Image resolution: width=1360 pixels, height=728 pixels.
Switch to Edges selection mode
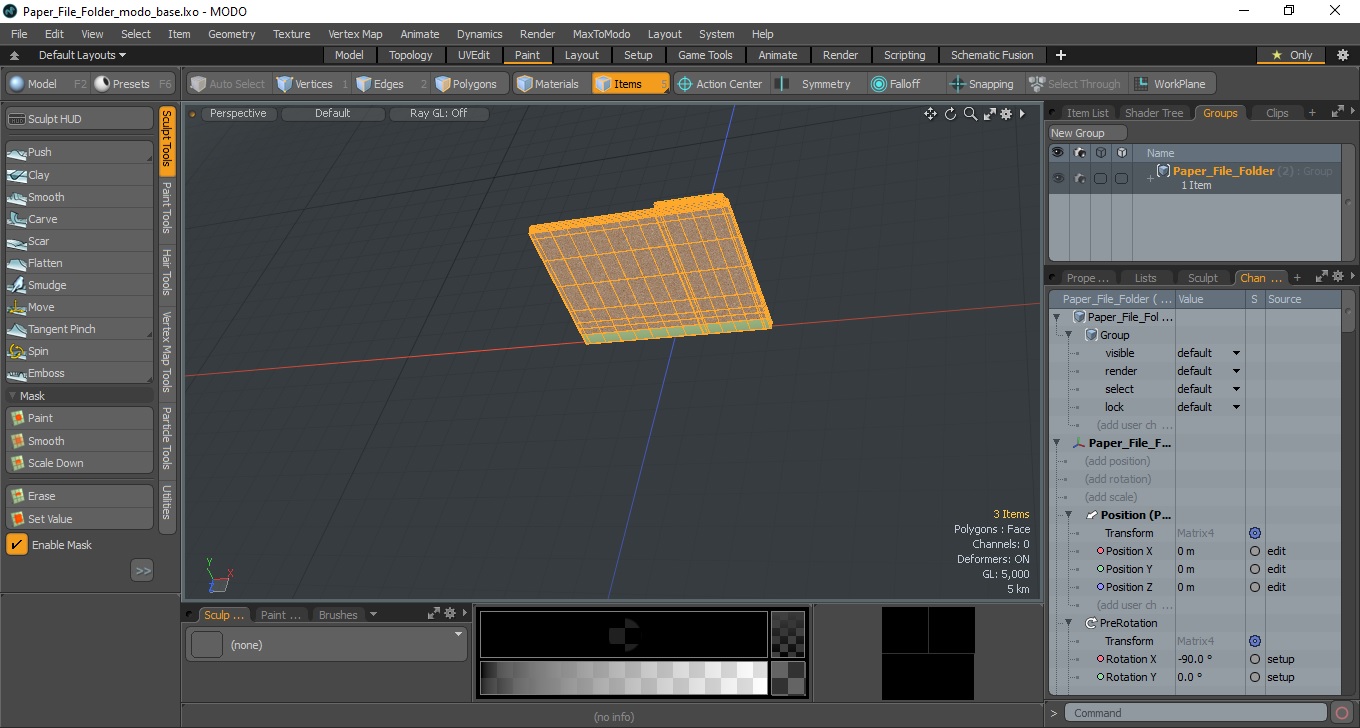(x=390, y=84)
